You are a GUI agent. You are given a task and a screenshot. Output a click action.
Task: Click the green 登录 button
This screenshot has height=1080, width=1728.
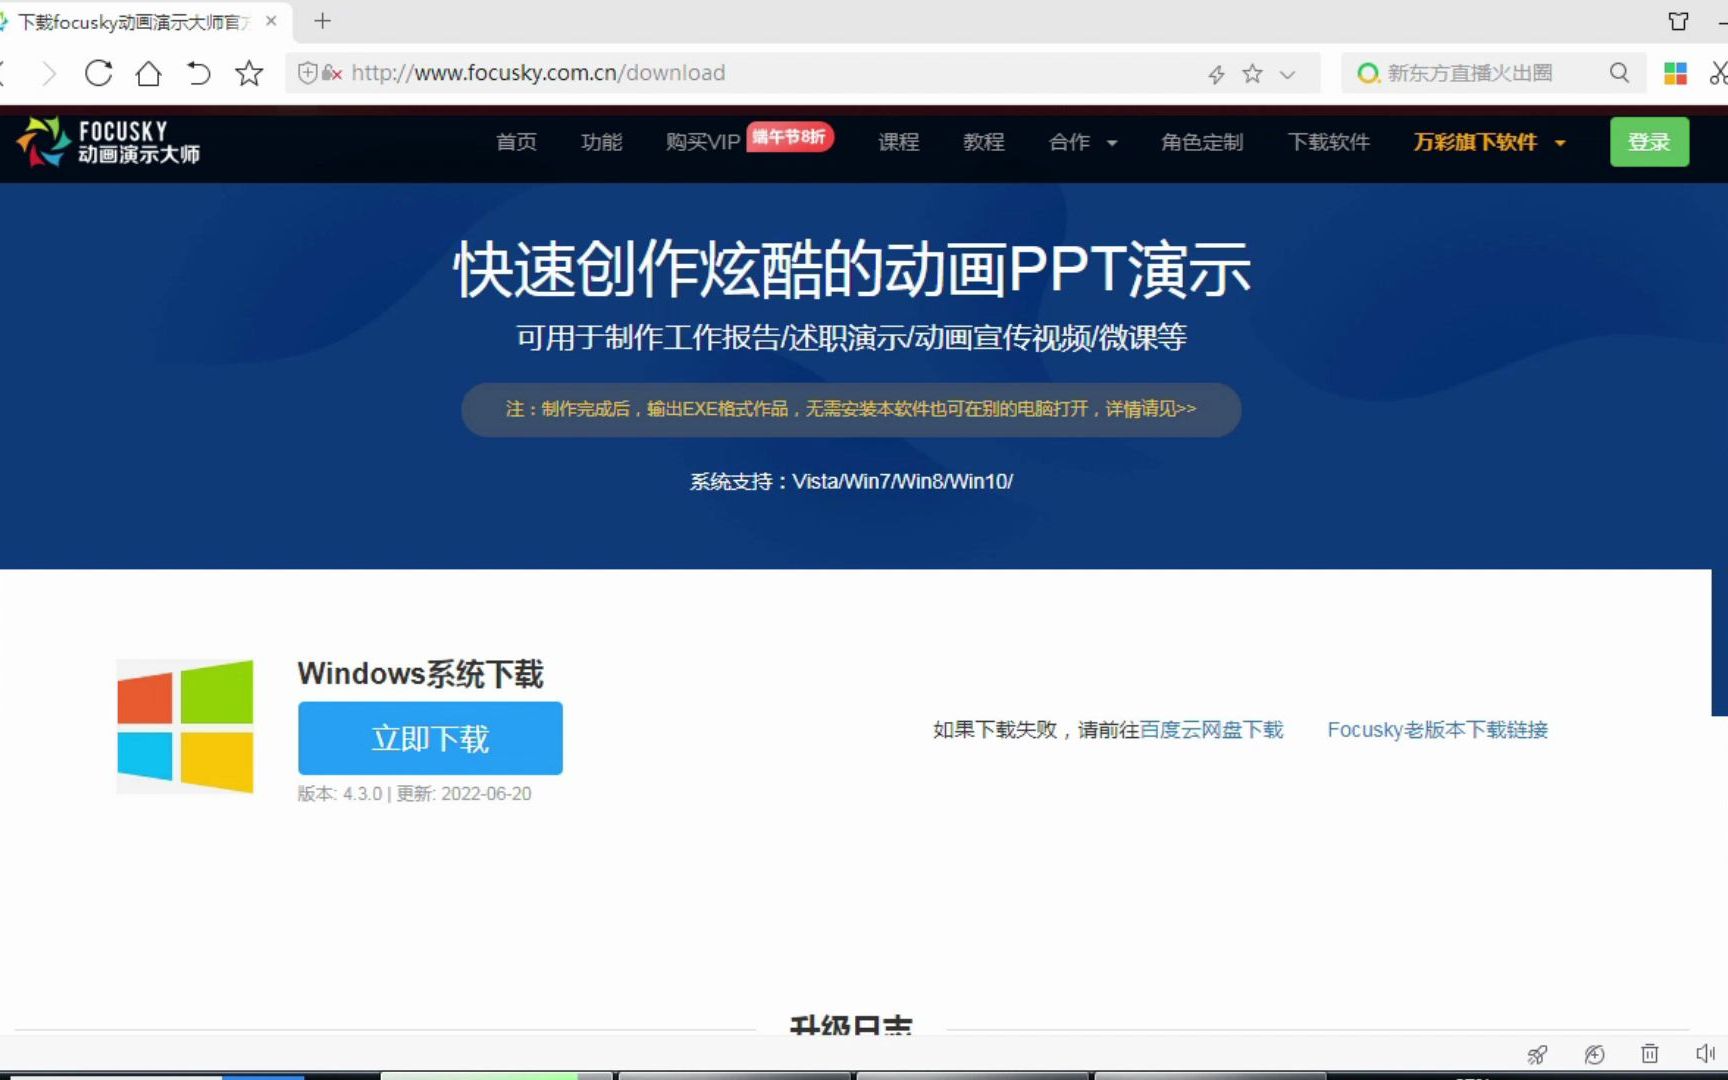[1649, 142]
